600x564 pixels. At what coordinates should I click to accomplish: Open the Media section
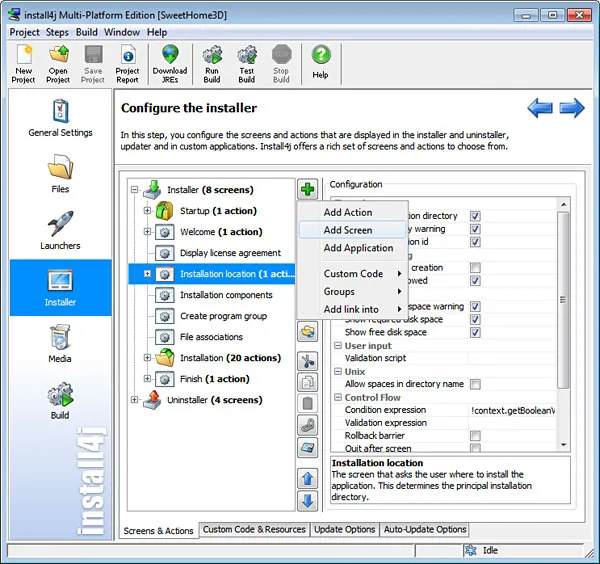click(60, 344)
